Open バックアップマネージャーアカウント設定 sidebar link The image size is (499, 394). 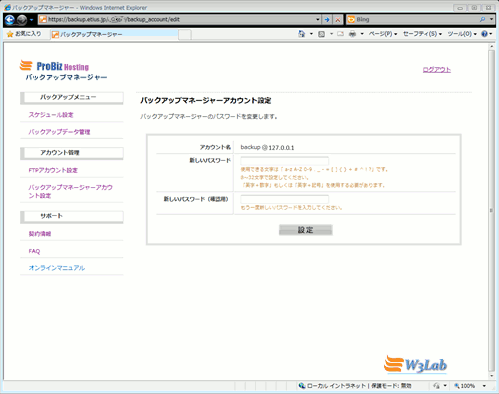70,191
